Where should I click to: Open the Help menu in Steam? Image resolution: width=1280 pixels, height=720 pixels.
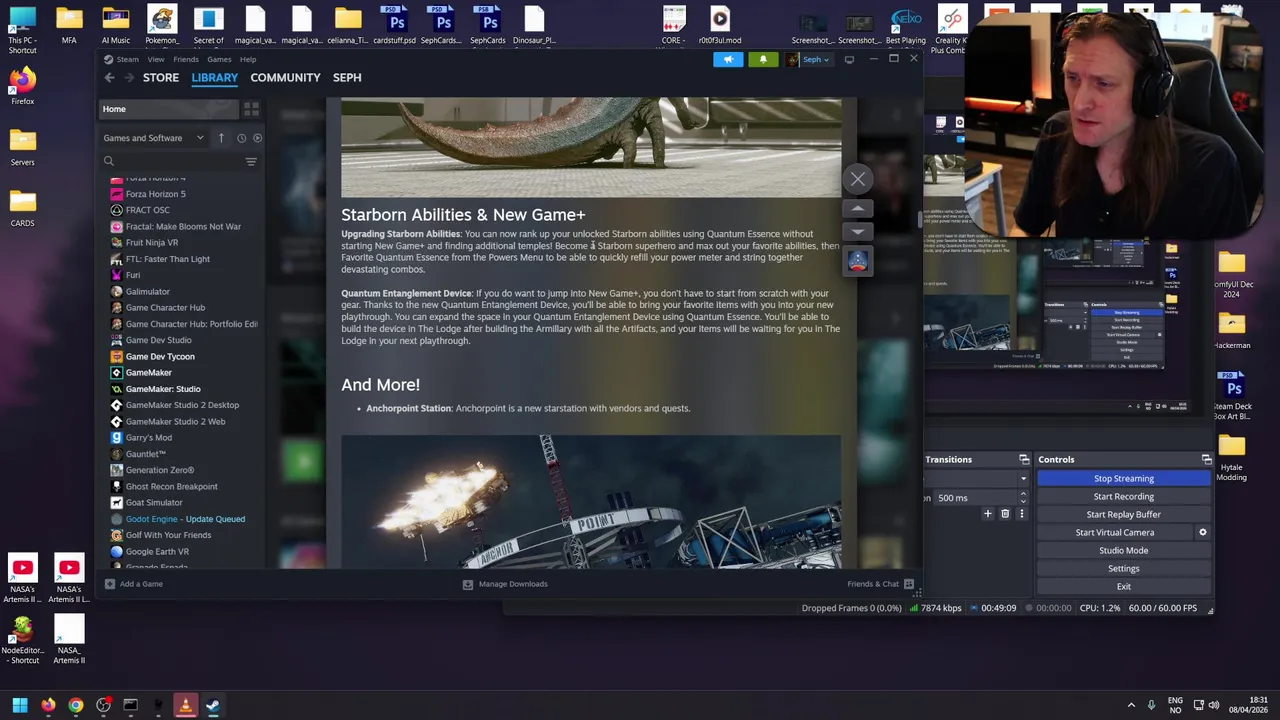pyautogui.click(x=248, y=59)
